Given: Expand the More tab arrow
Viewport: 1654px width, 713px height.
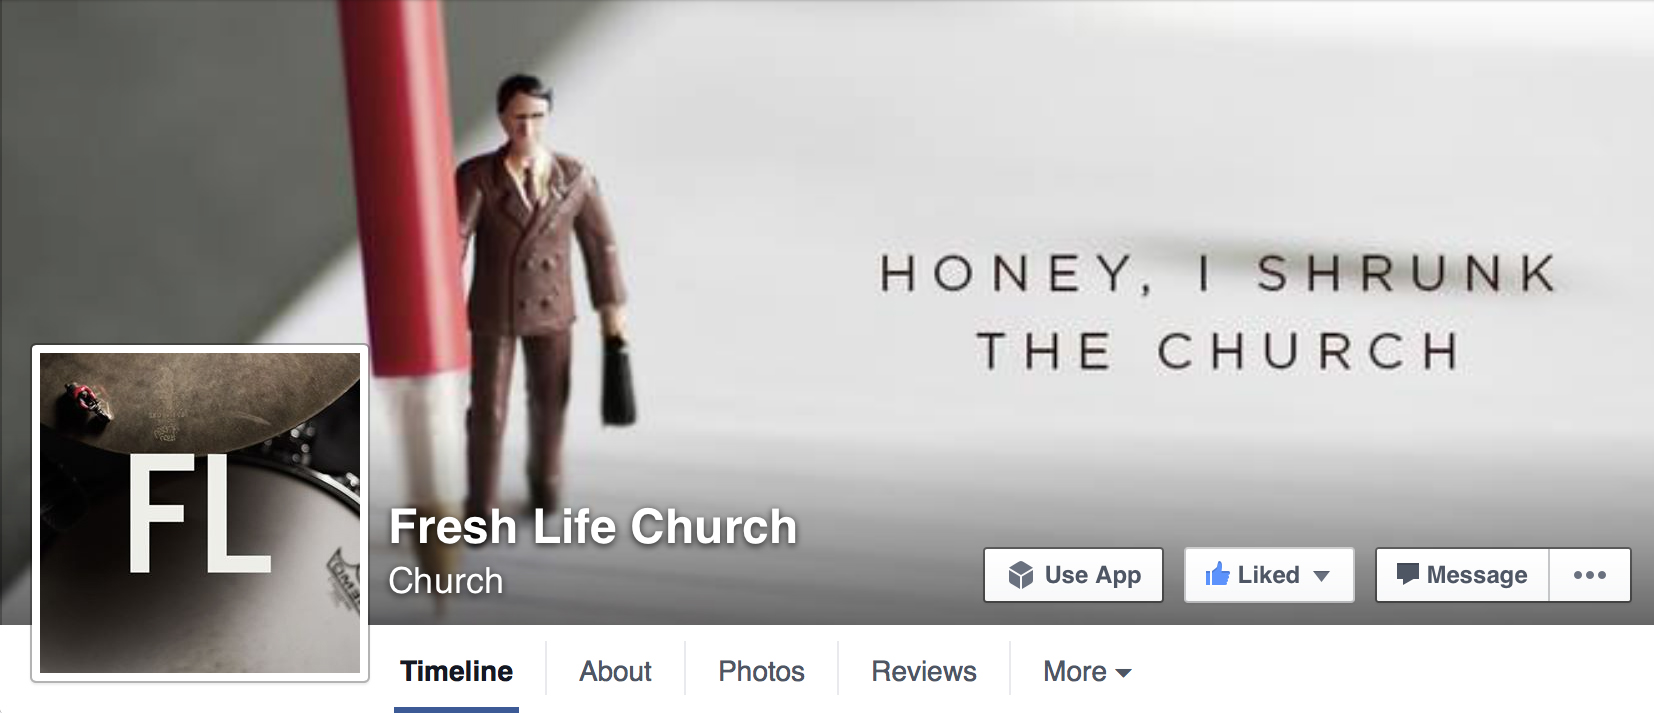Looking at the screenshot, I should coord(1123,673).
